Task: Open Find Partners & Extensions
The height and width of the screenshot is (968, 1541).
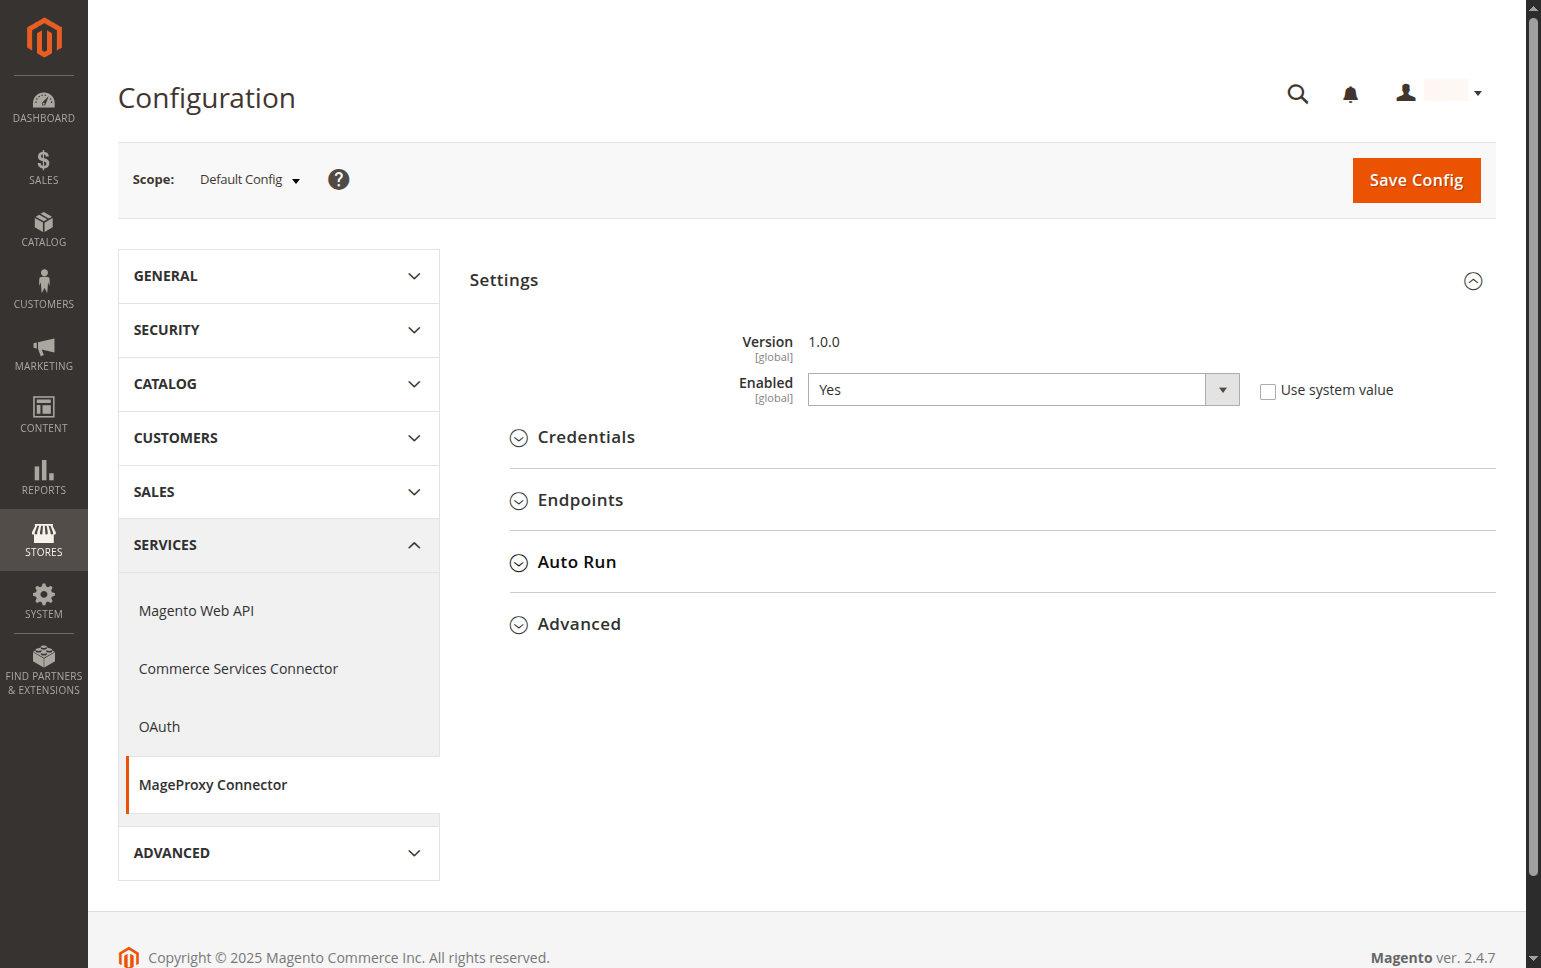Action: click(44, 671)
